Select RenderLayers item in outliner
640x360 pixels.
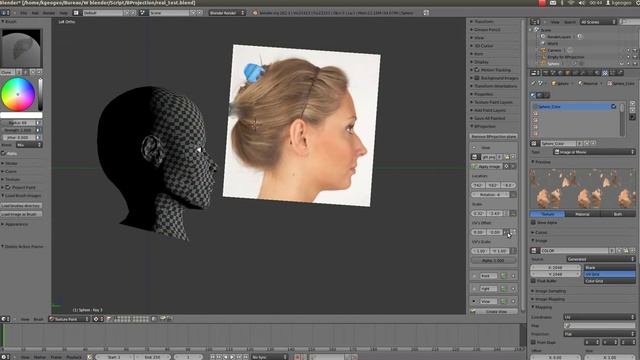[559, 37]
